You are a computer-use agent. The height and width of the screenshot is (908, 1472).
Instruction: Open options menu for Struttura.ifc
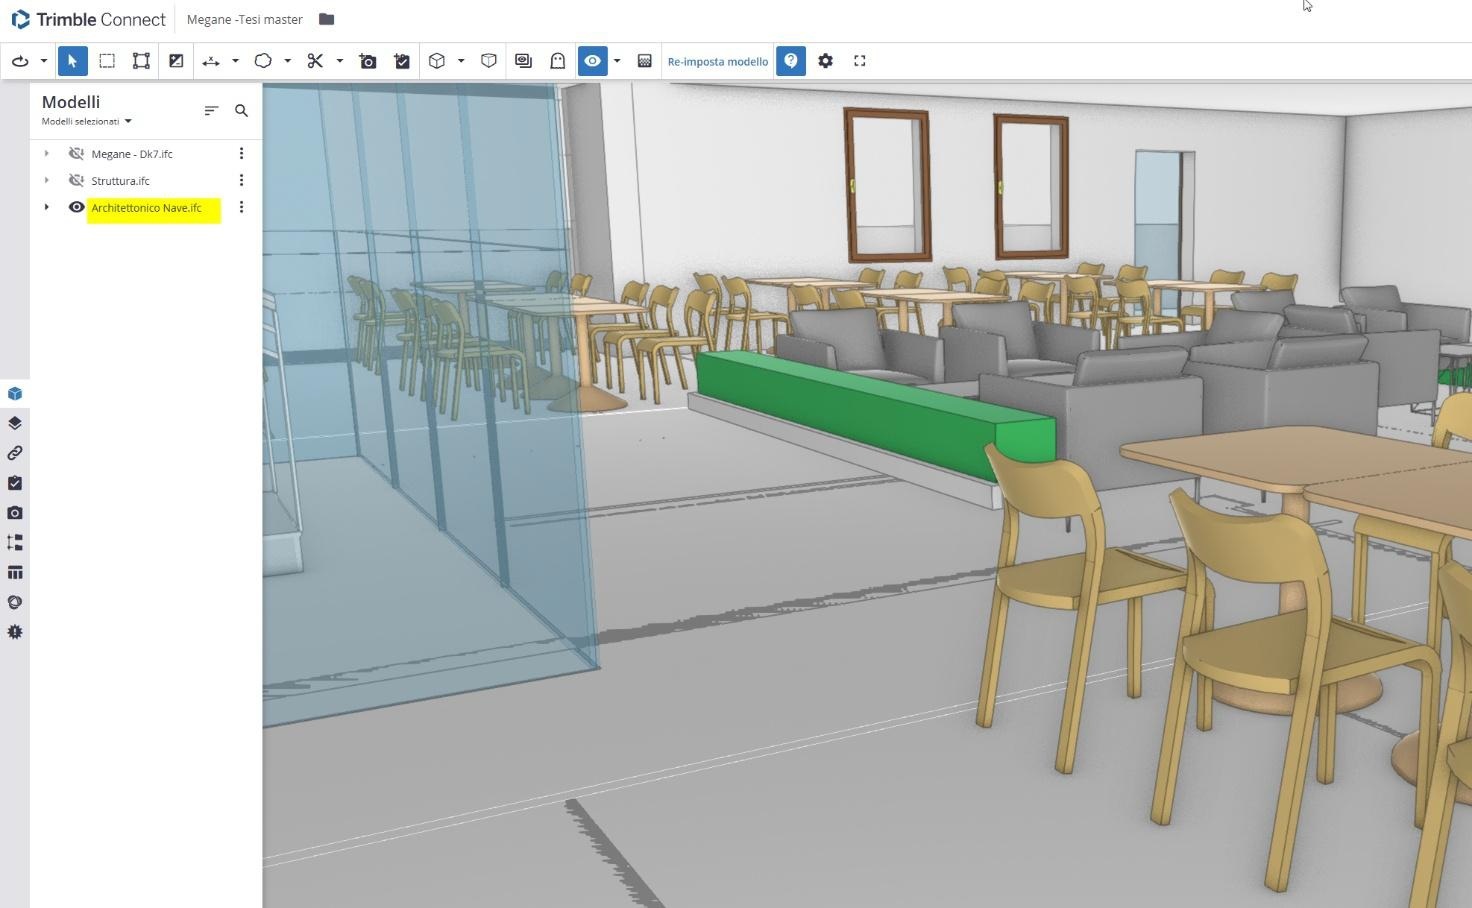(x=241, y=180)
